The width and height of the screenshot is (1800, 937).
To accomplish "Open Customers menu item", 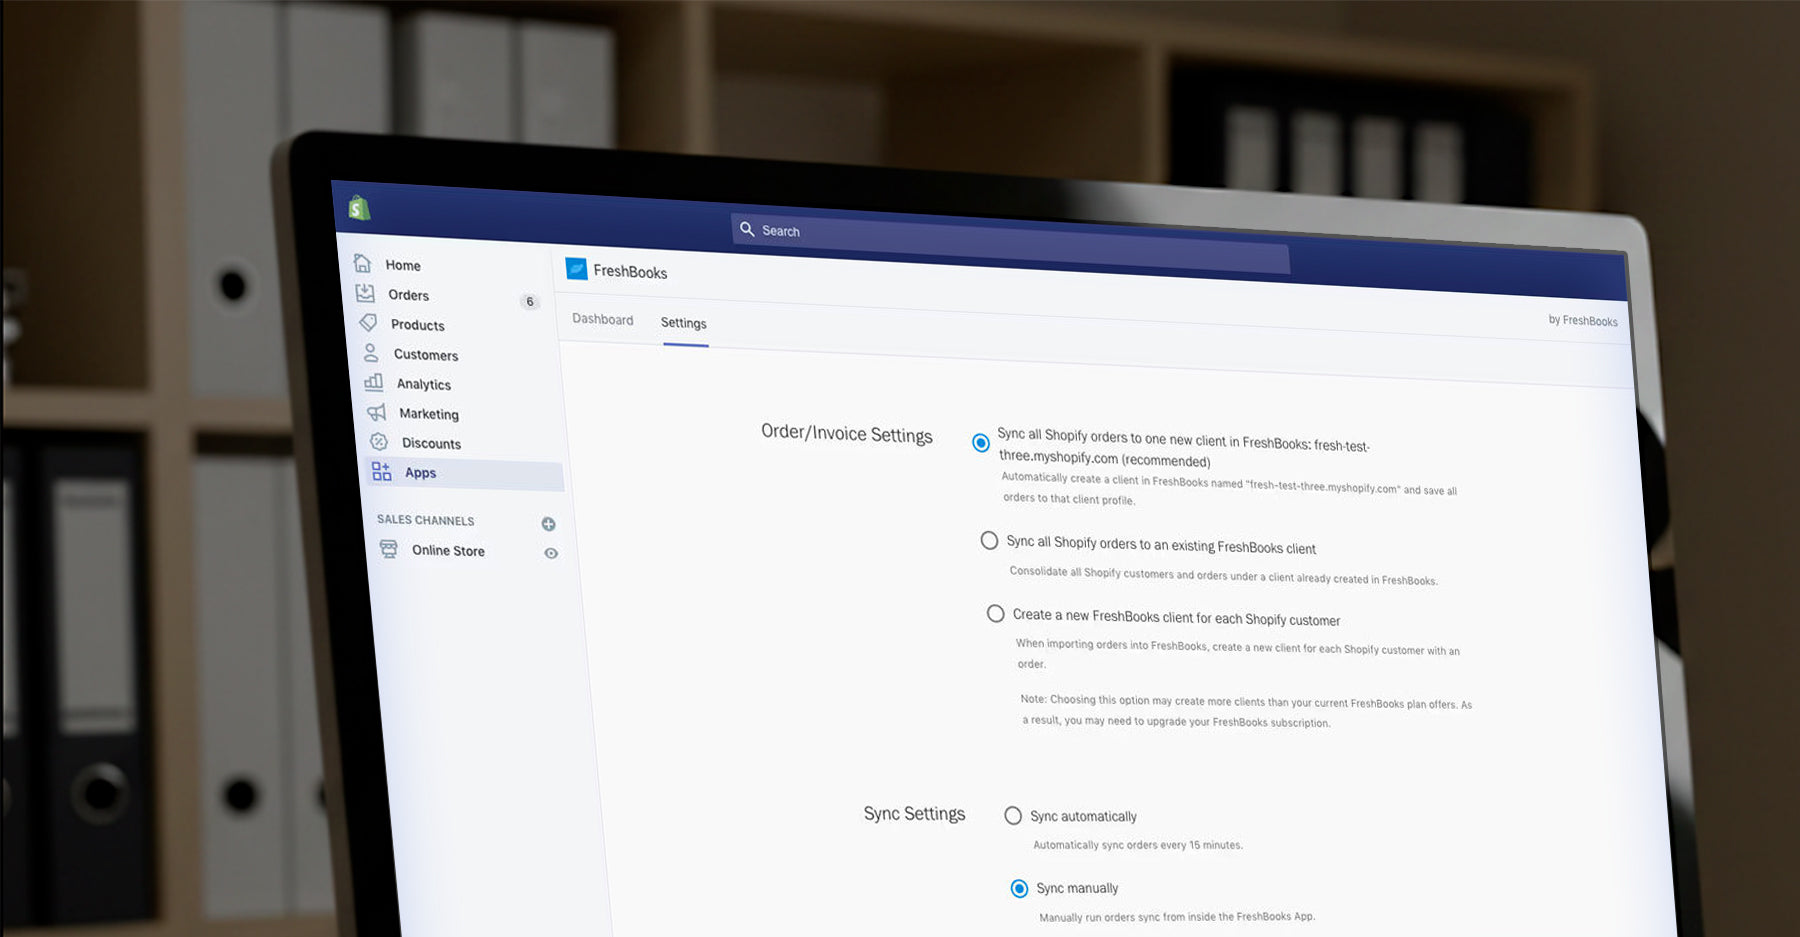I will 426,355.
